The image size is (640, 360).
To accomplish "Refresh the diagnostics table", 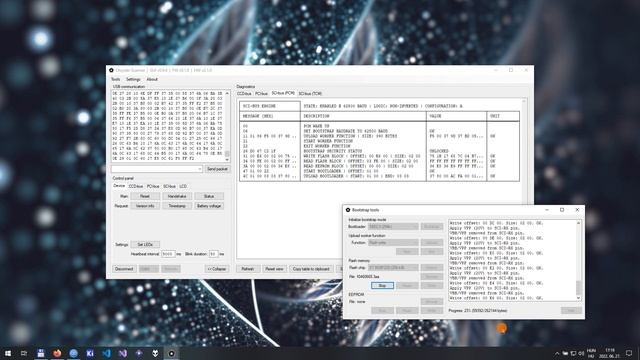I will click(x=247, y=269).
